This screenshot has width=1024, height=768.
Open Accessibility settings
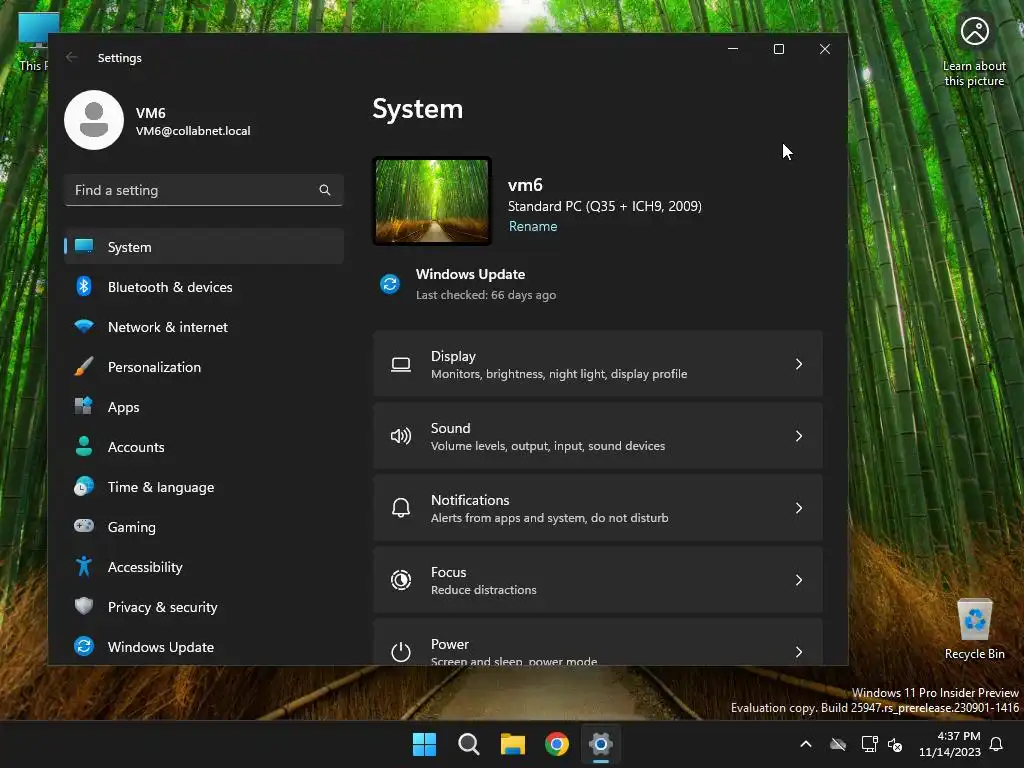pos(204,566)
